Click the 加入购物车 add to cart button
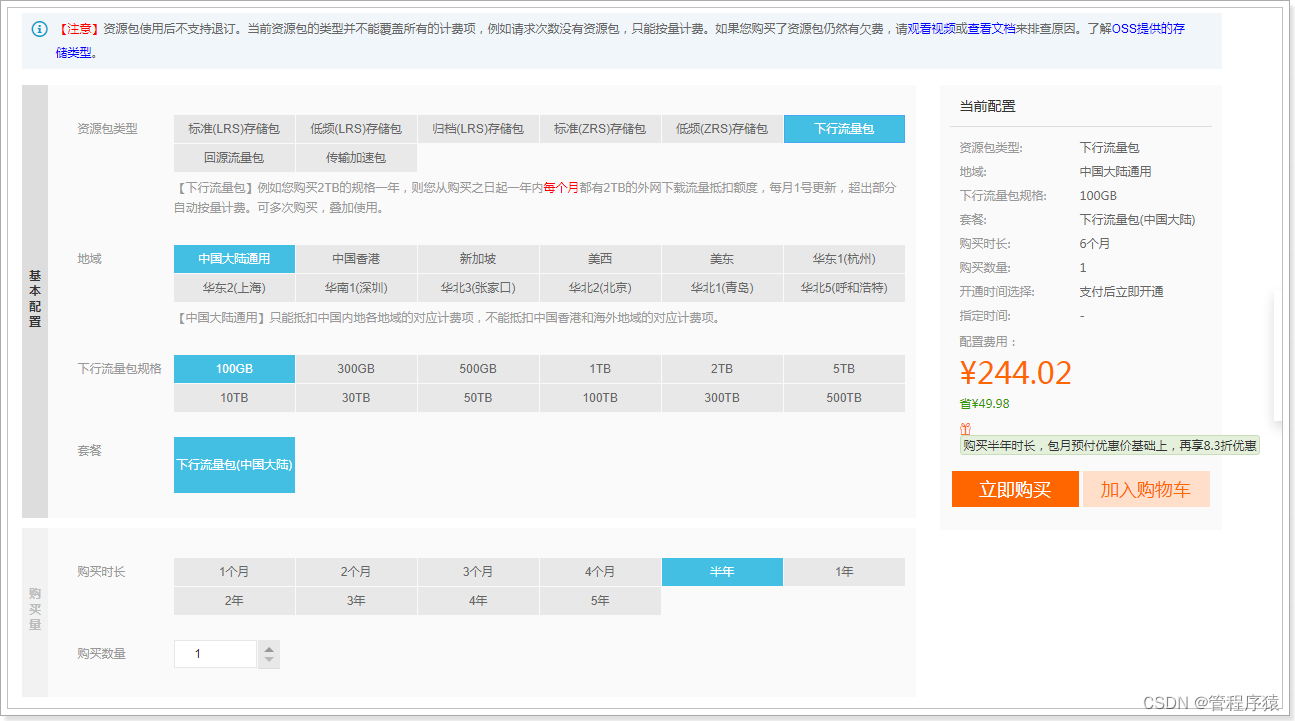The image size is (1295, 721). [1146, 489]
